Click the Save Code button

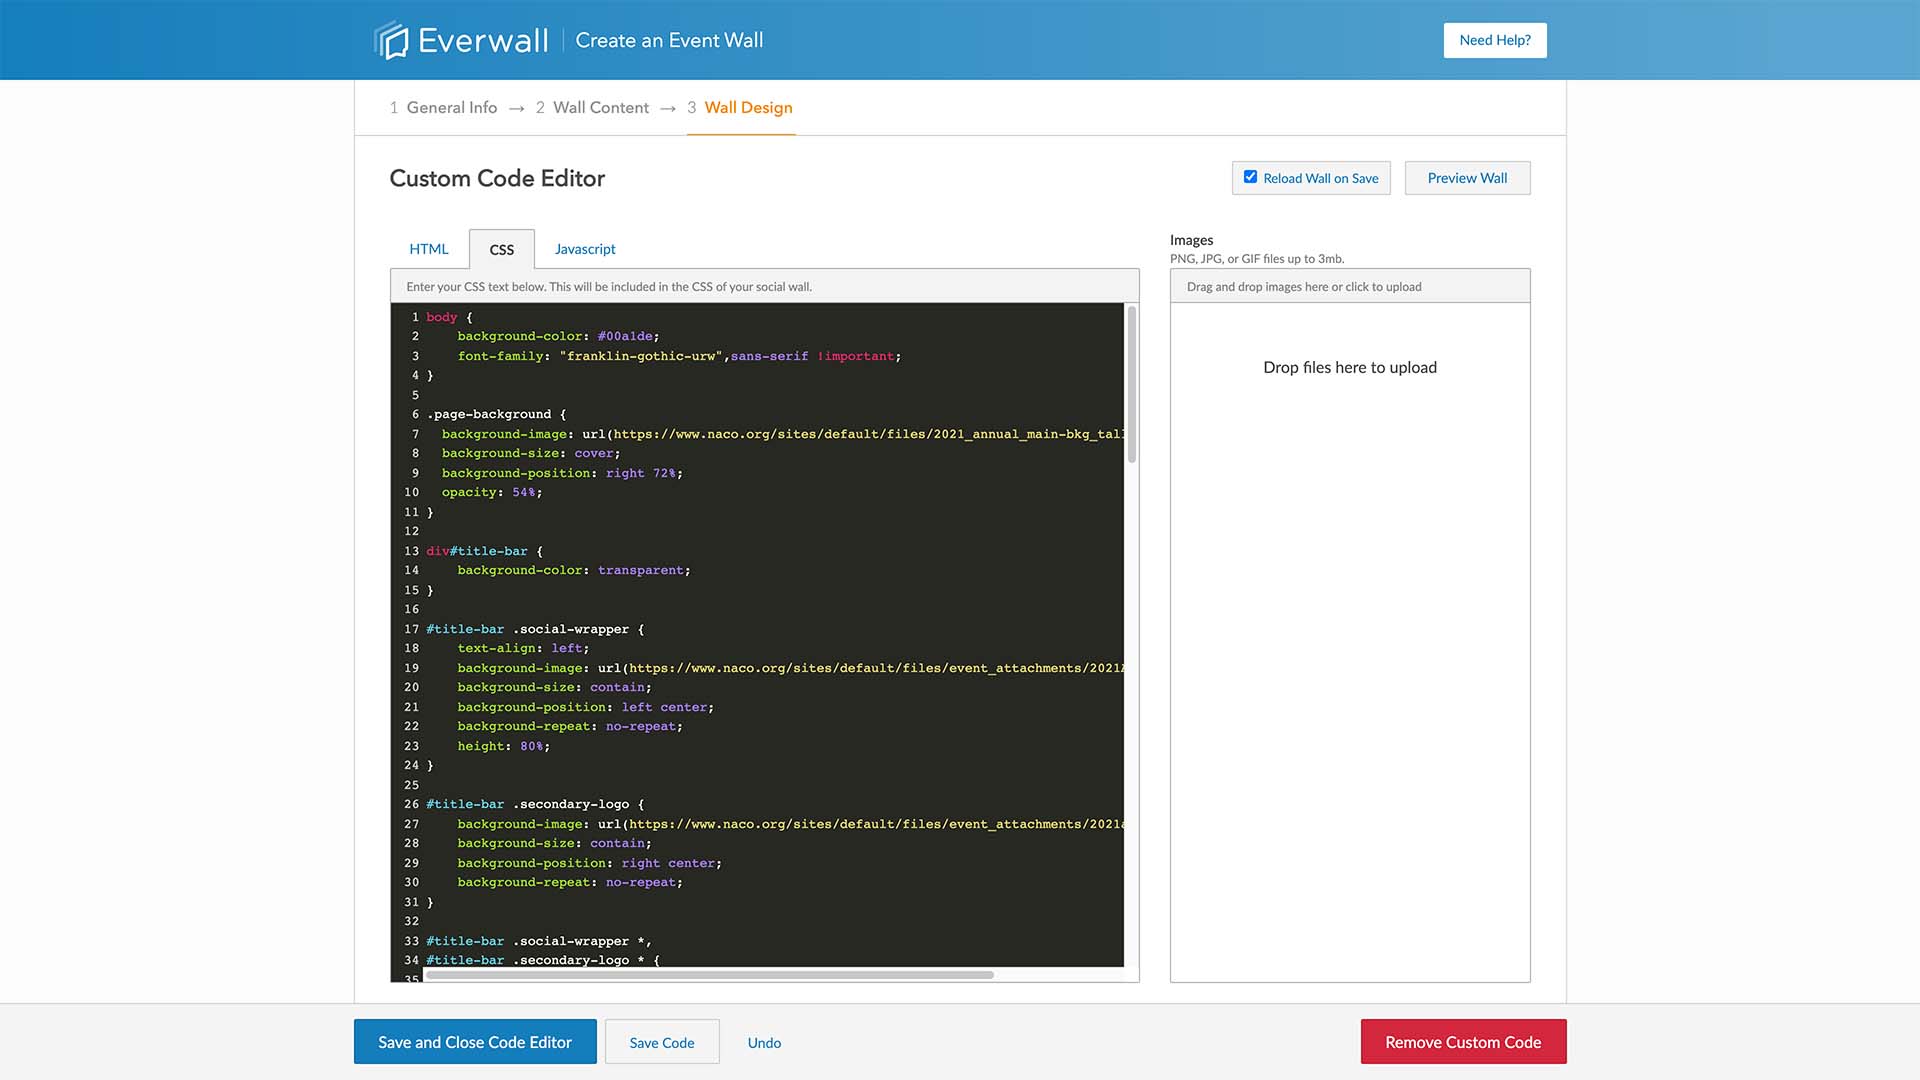coord(662,1042)
